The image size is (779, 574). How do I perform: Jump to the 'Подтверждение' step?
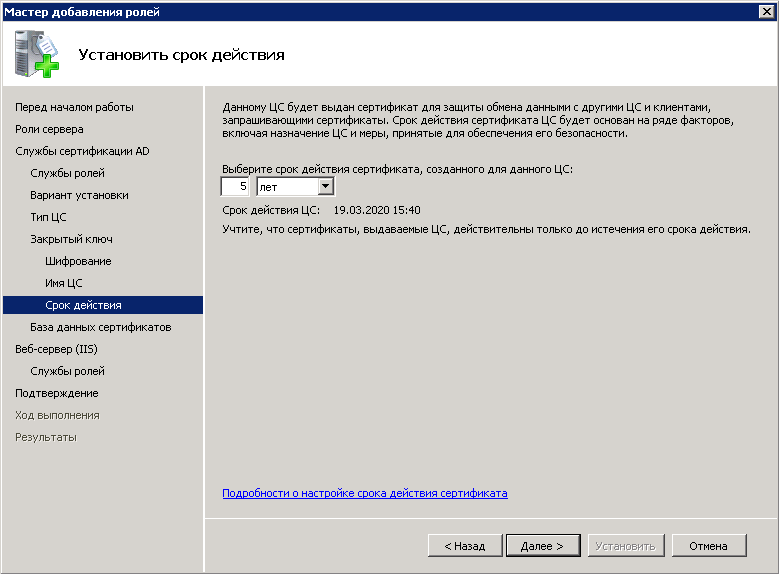(56, 393)
